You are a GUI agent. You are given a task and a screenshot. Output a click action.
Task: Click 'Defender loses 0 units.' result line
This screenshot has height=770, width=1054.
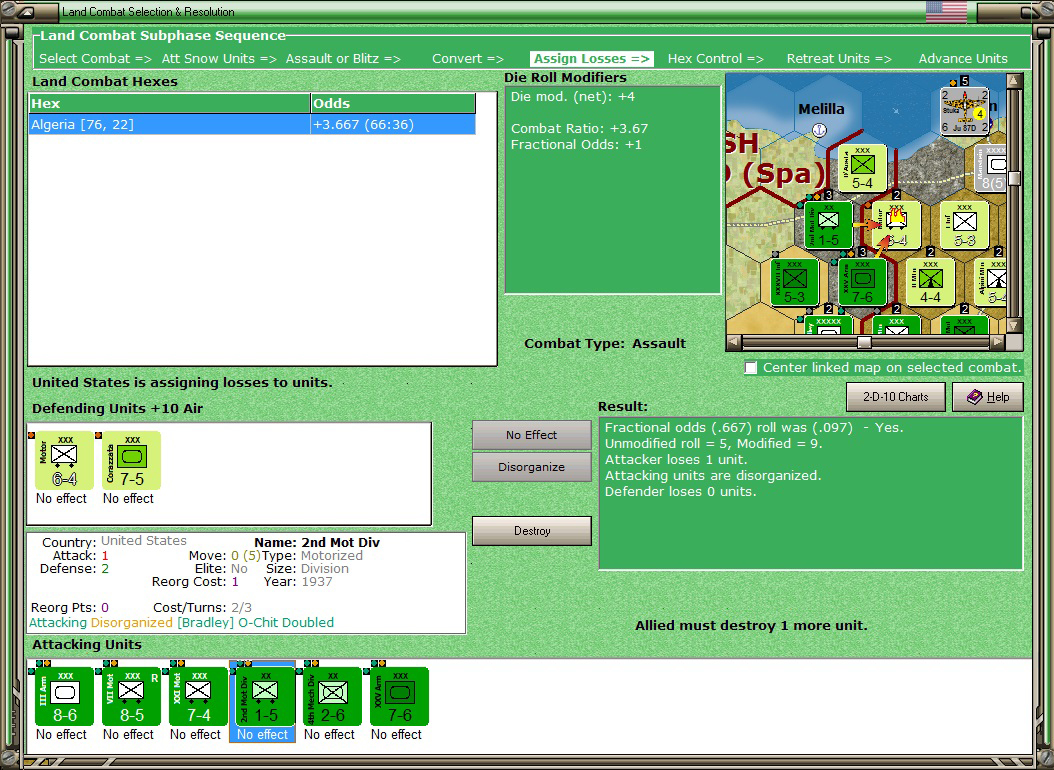point(680,492)
